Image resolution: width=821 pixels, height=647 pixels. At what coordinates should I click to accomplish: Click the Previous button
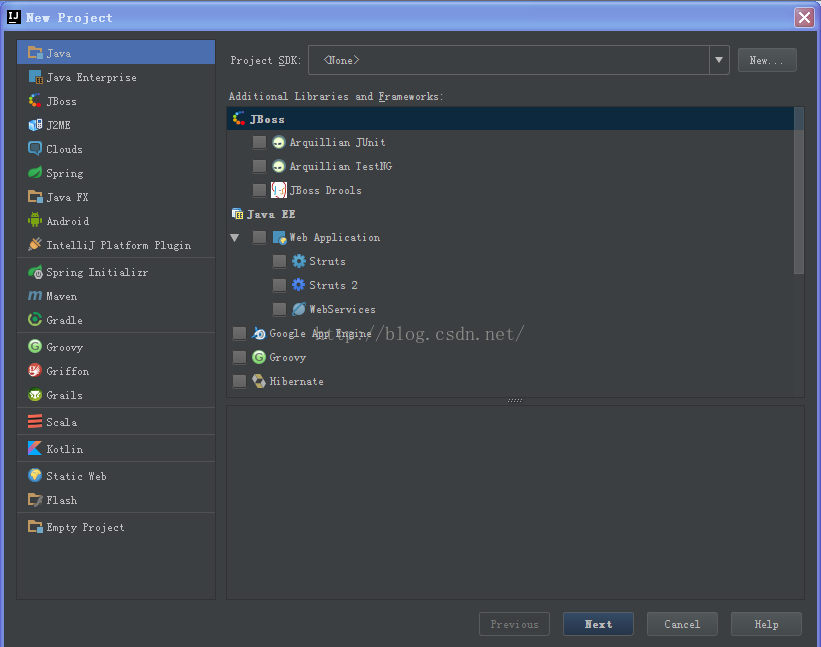[x=514, y=624]
